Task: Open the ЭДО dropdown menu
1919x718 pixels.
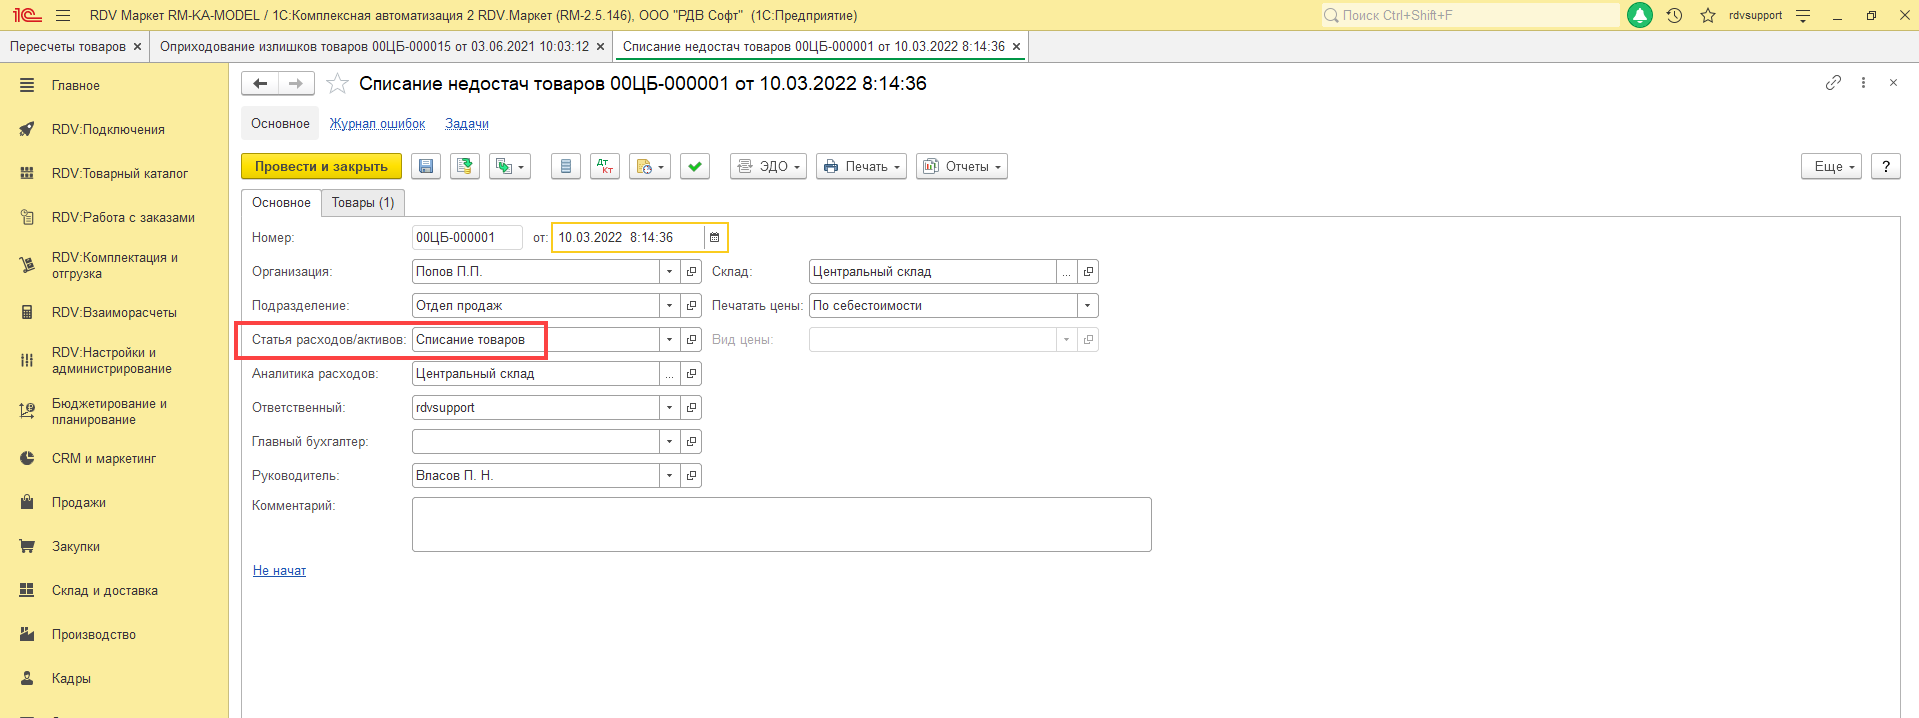Action: tap(768, 167)
